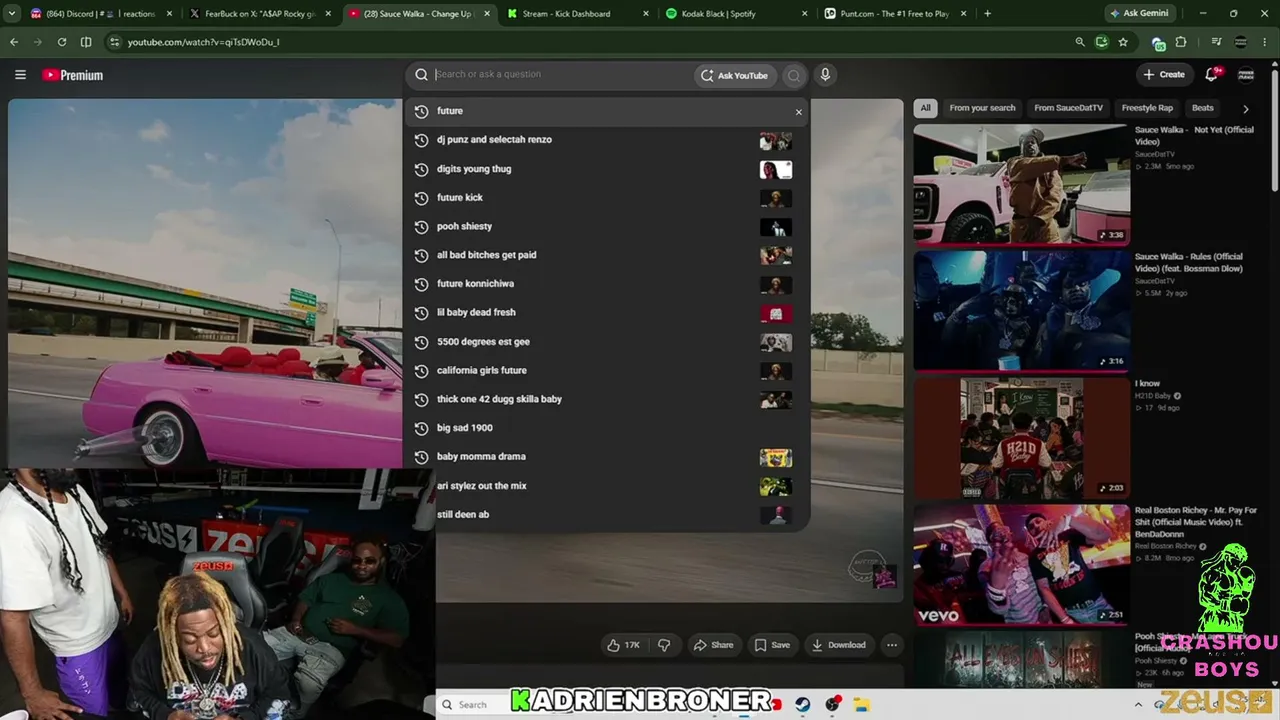Screen dimensions: 1280x720
Task: Open Steam from the taskbar
Action: click(803, 704)
